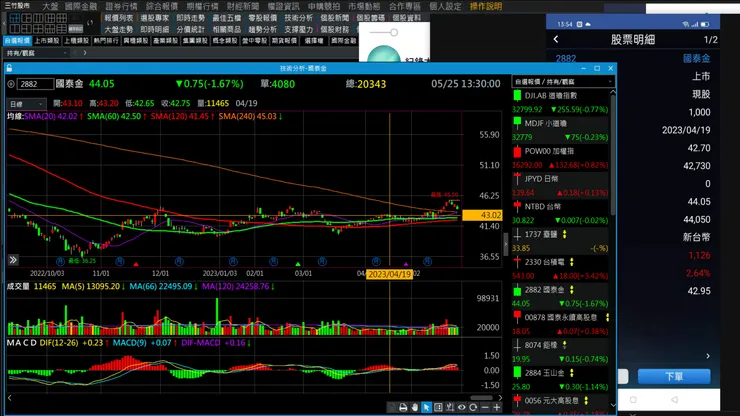Select the hand pan tool
This screenshot has width=740, height=416.
pos(415,407)
